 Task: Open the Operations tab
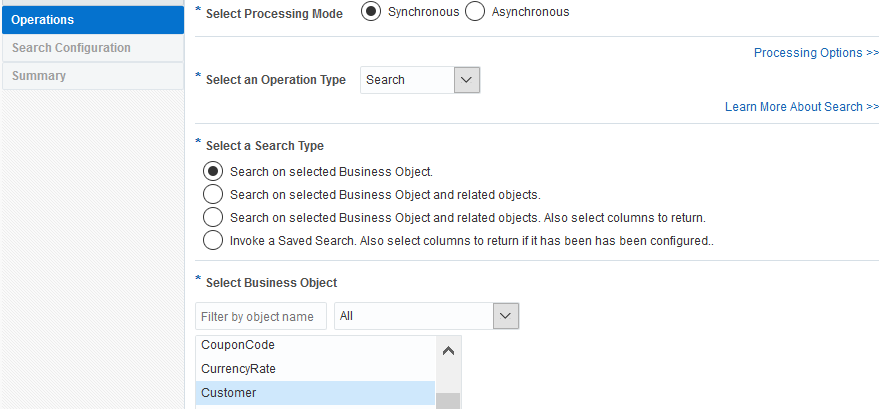(92, 20)
